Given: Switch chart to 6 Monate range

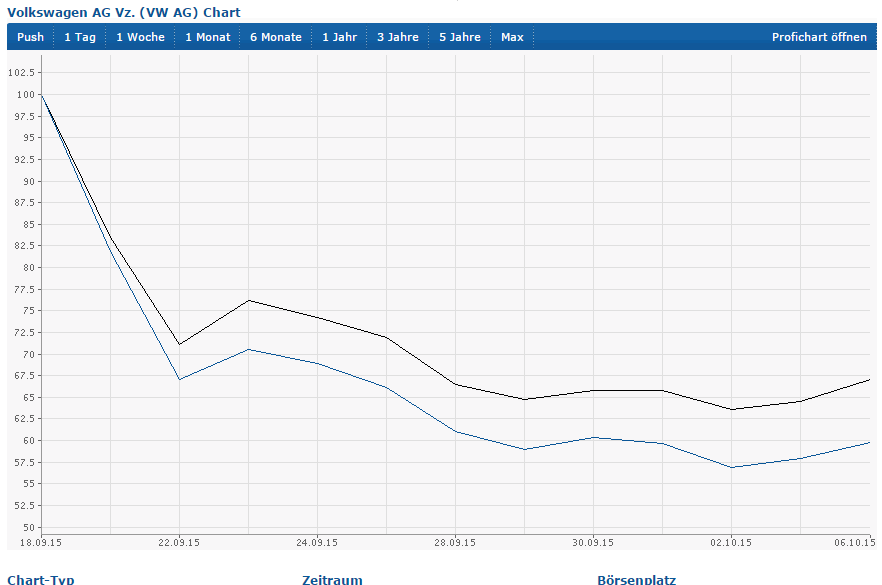Looking at the screenshot, I should click(276, 37).
